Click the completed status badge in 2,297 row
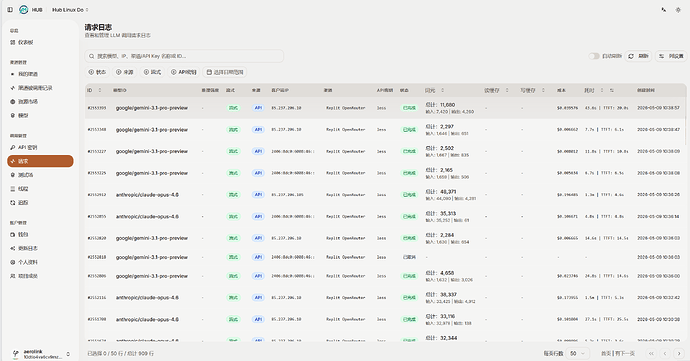This screenshot has height=361, width=690. (409, 129)
